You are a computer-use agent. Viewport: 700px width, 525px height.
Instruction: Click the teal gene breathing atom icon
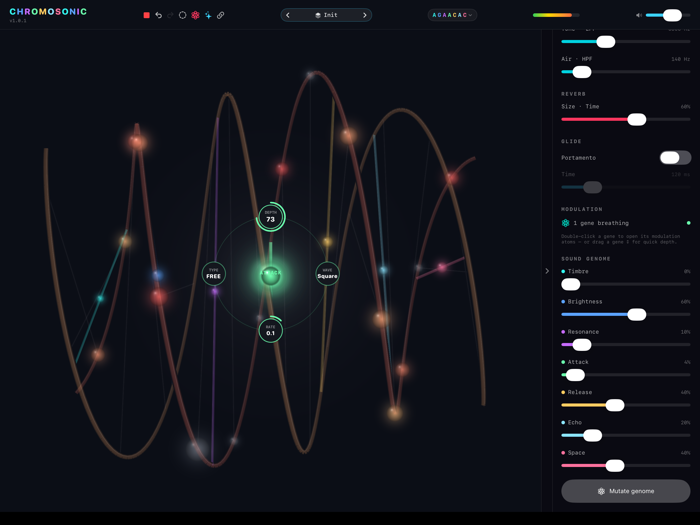tap(566, 223)
